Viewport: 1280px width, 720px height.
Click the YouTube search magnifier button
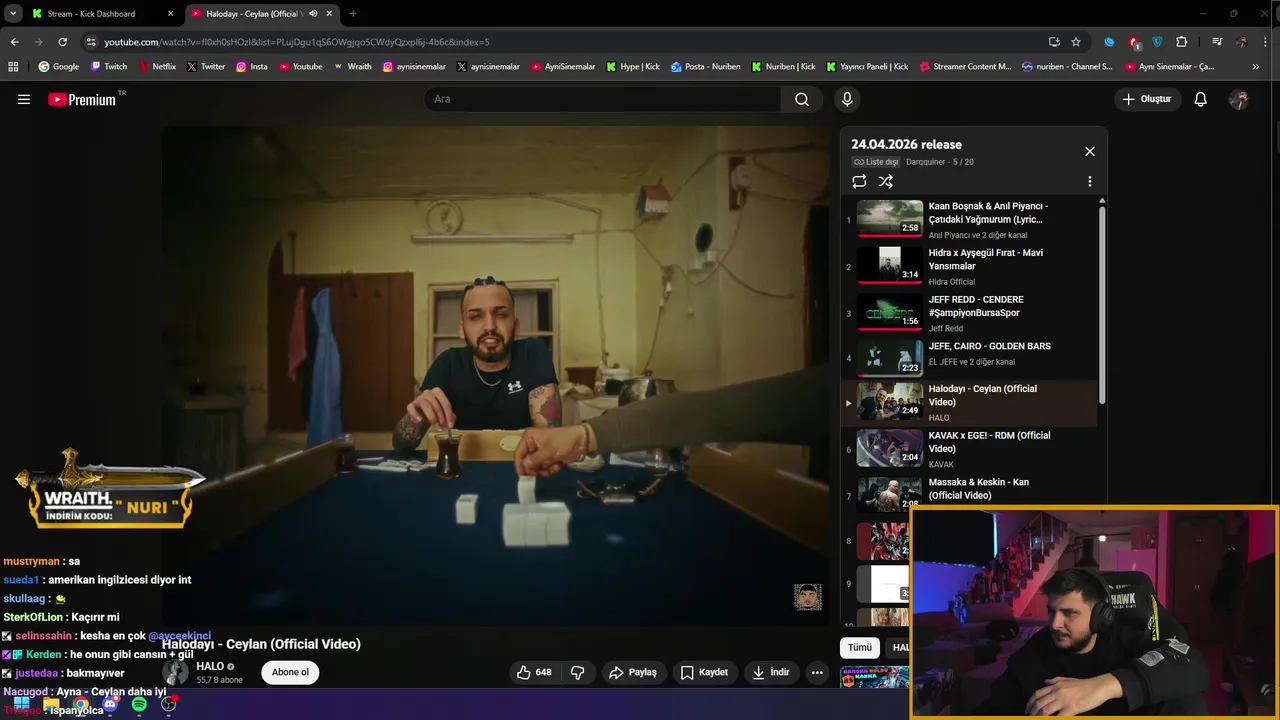(802, 99)
